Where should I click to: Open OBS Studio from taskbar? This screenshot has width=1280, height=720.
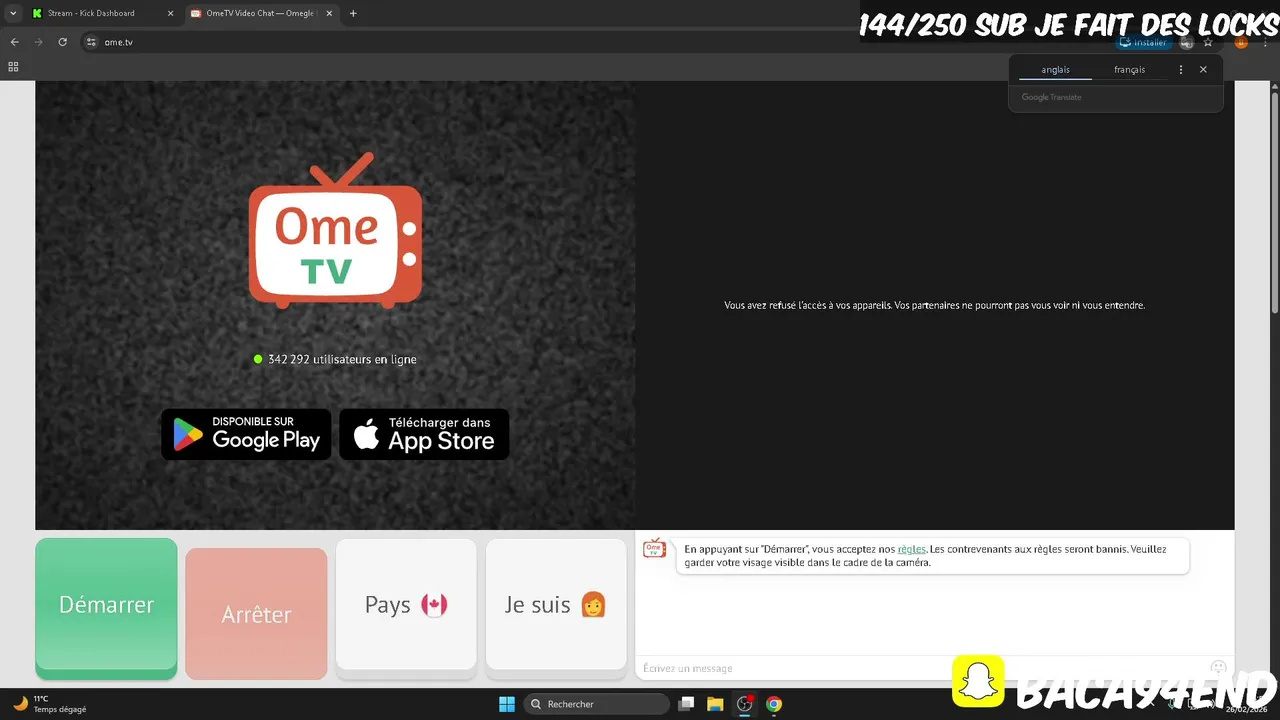744,704
